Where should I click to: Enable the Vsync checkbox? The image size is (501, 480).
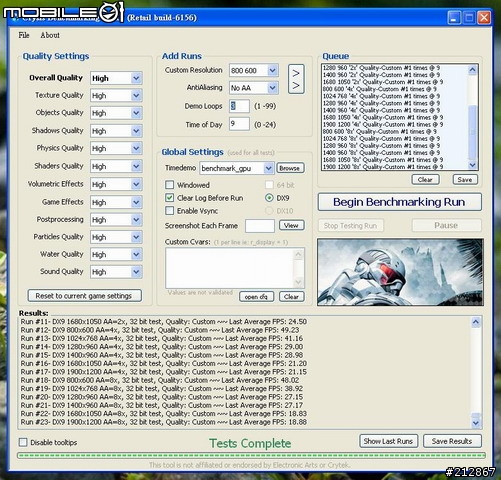click(x=170, y=211)
